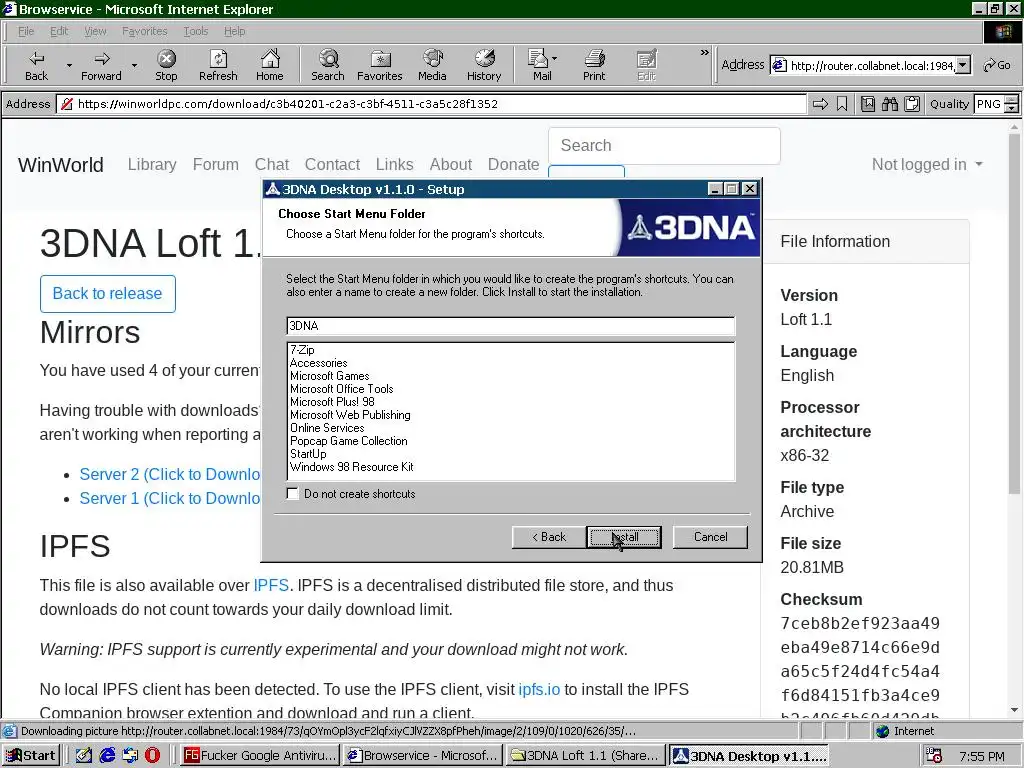Click the page scrollbar down arrow

1014,710
